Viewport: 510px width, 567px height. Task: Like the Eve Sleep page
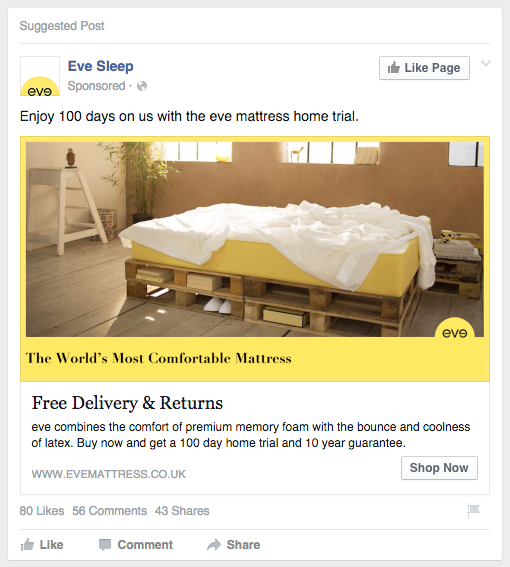[x=424, y=68]
